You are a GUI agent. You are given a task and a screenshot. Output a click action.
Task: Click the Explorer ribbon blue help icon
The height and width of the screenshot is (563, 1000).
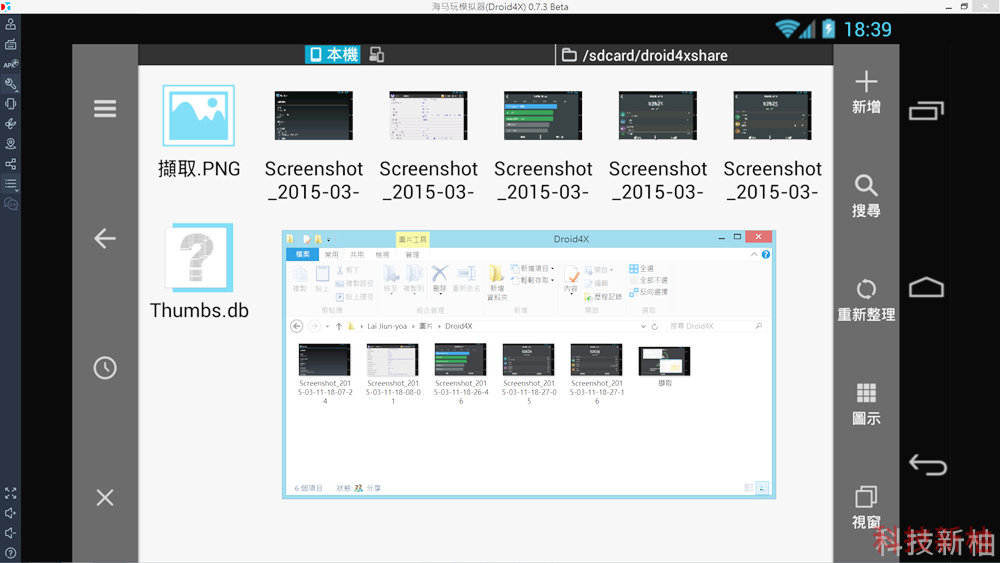tap(766, 254)
